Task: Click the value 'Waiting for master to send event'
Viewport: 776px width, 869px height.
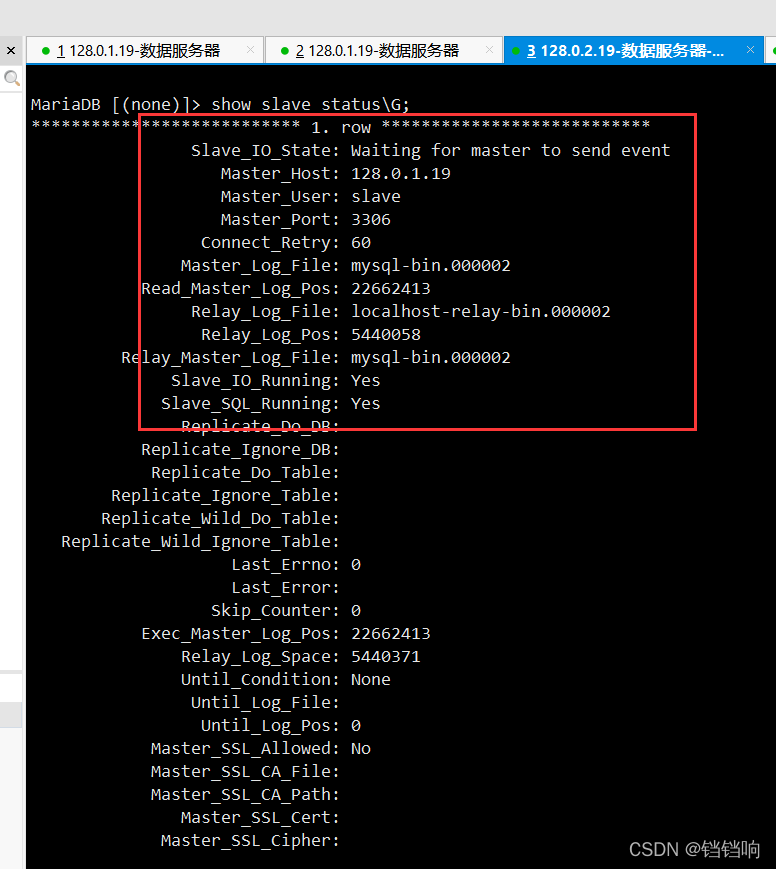Action: pos(510,150)
